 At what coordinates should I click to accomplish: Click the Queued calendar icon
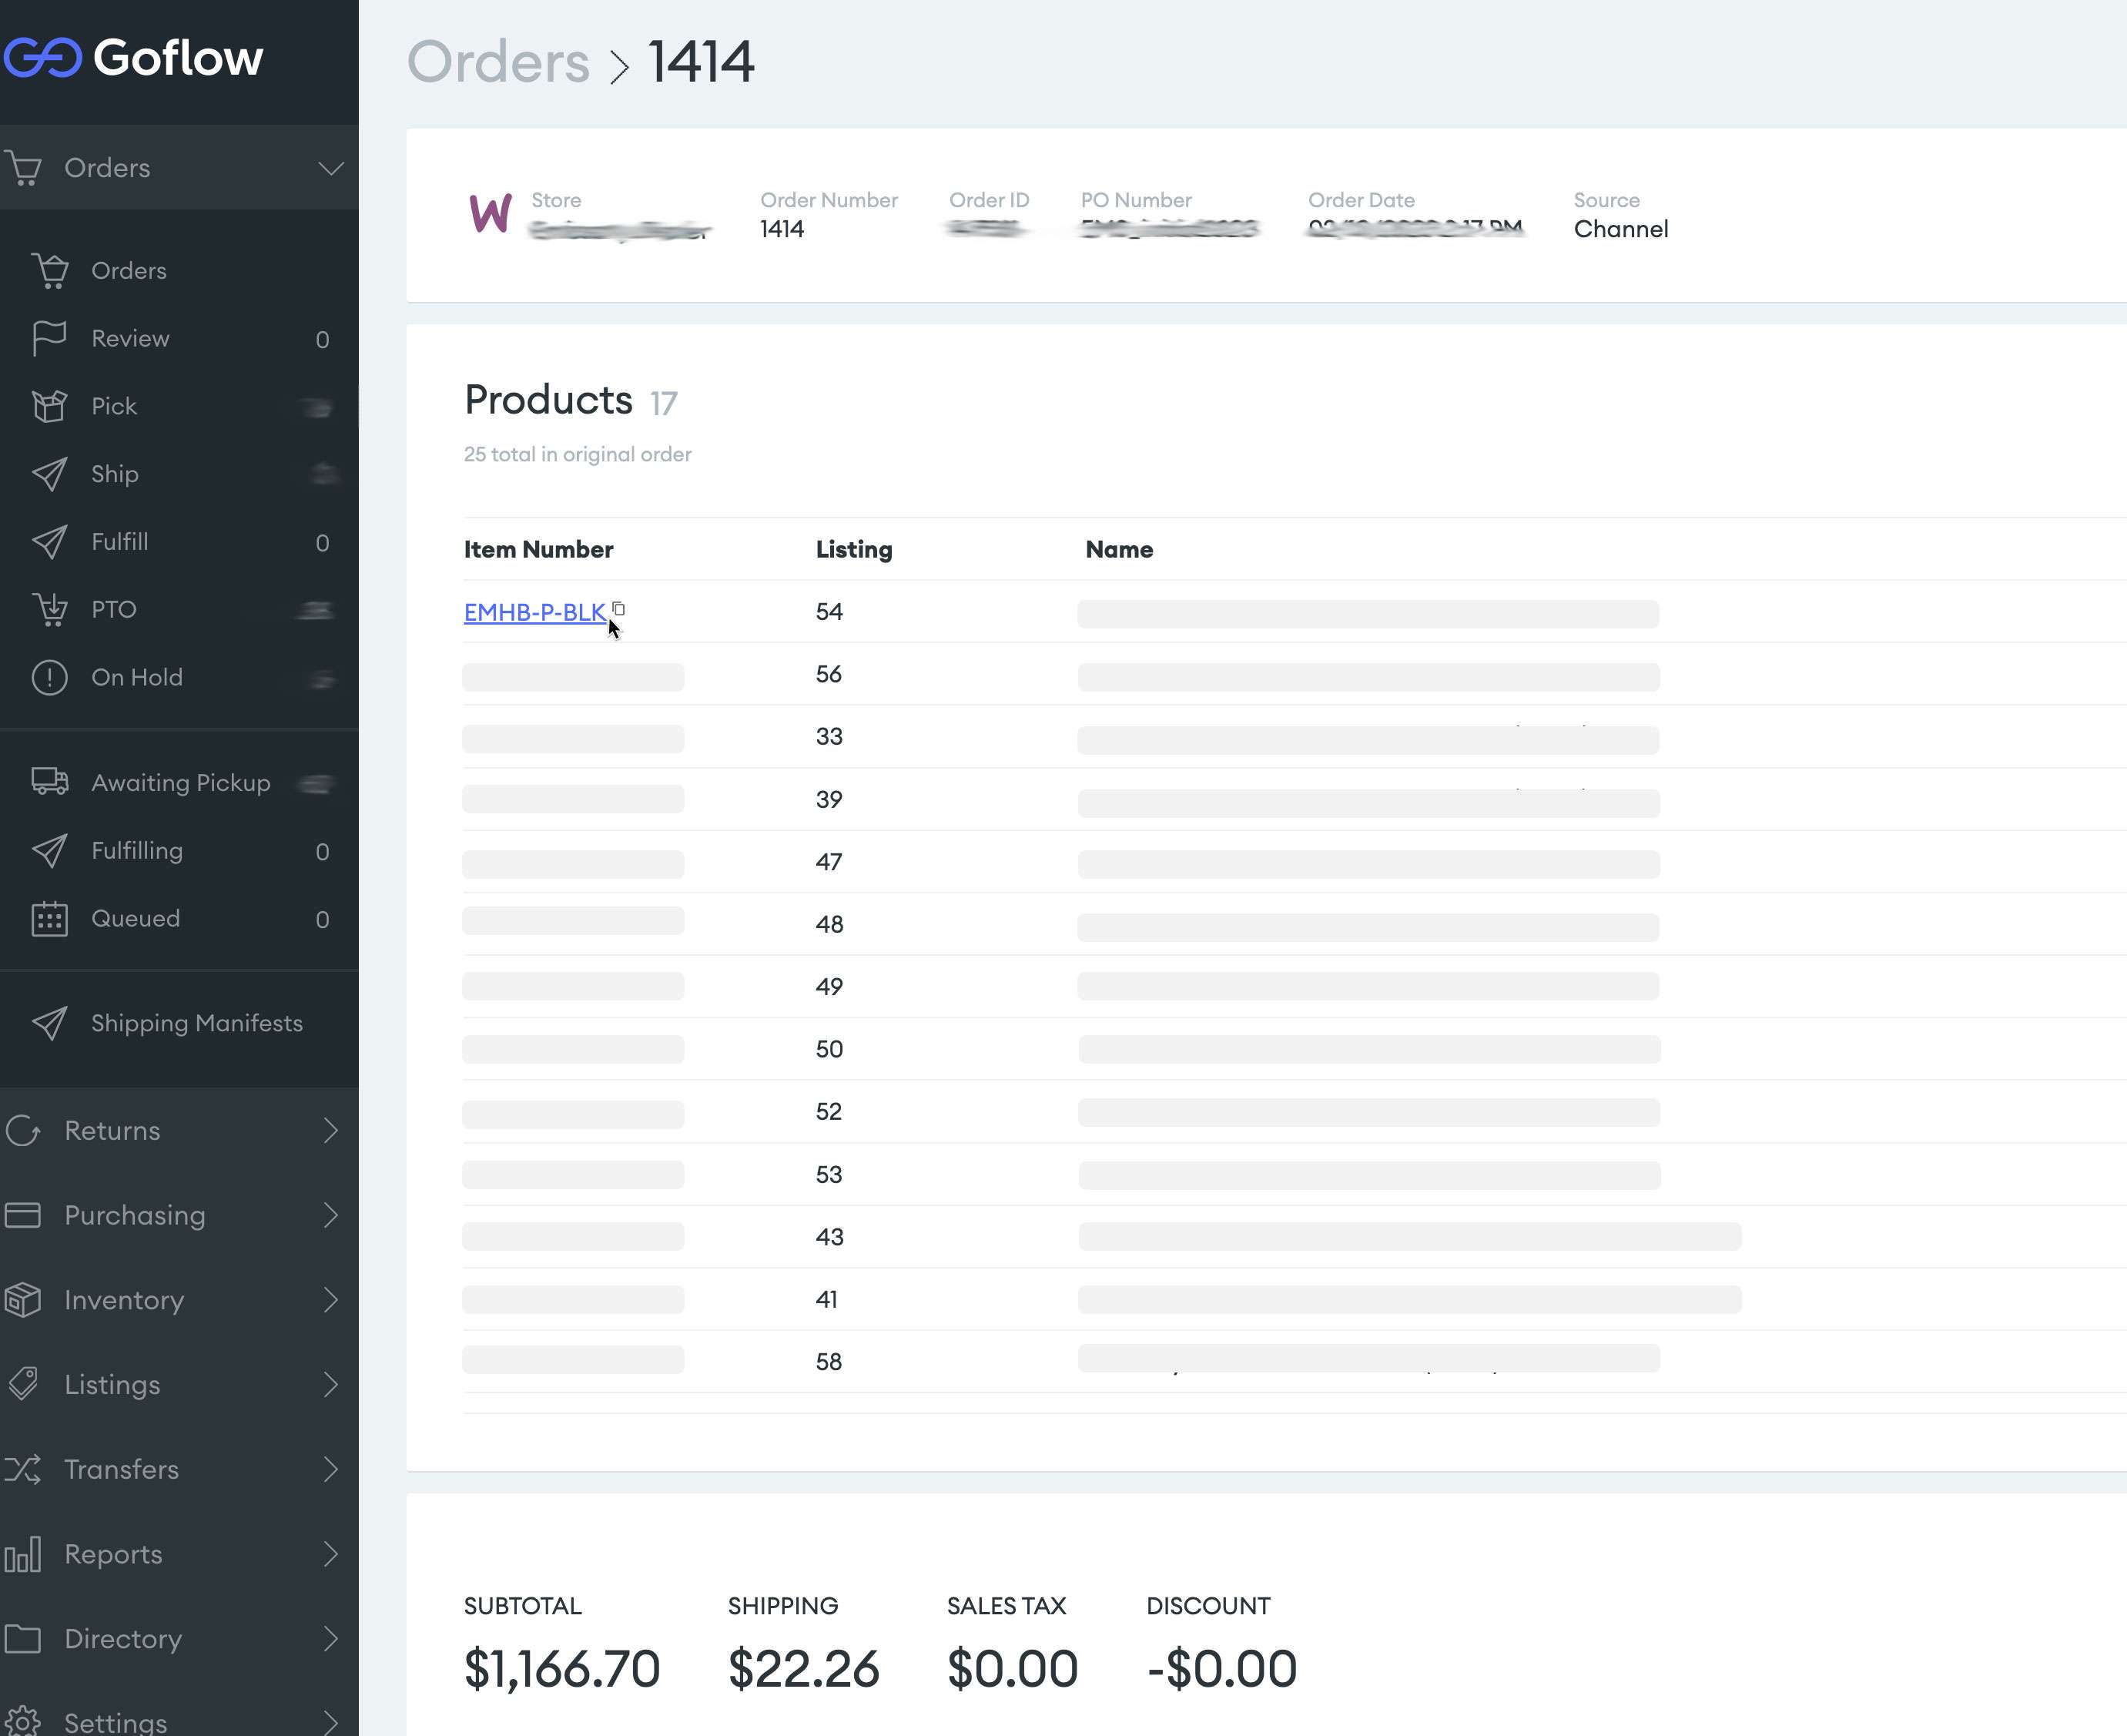coord(49,918)
